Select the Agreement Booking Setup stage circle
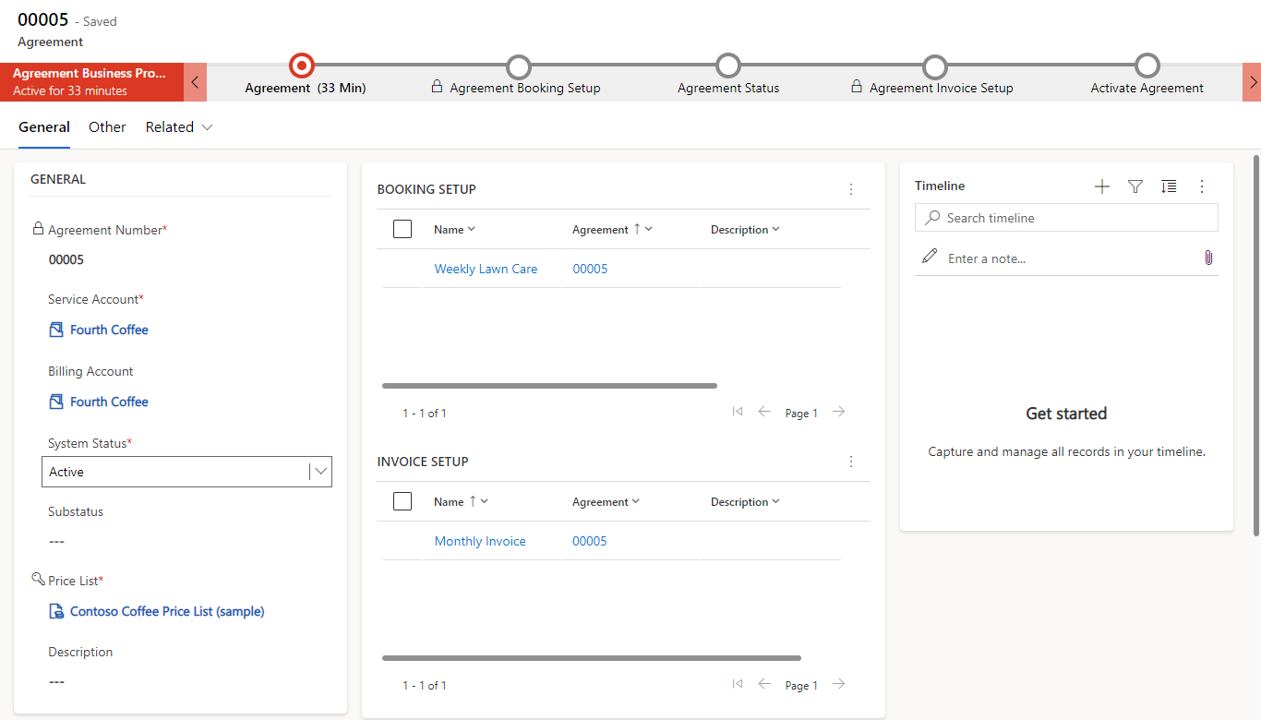Image resolution: width=1261 pixels, height=720 pixels. tap(518, 66)
